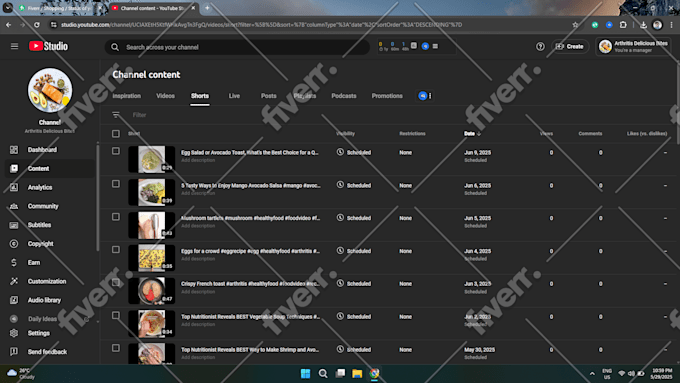Click the YouTube Studio logo
This screenshot has width=680, height=383.
tap(48, 46)
